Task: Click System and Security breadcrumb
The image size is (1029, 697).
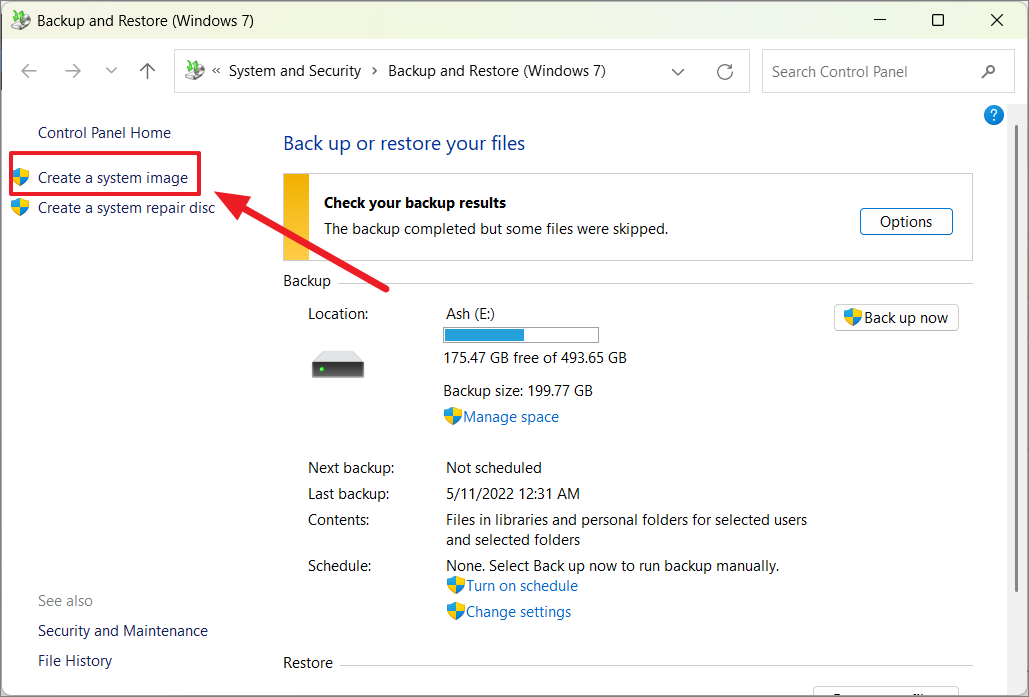Action: coord(295,71)
